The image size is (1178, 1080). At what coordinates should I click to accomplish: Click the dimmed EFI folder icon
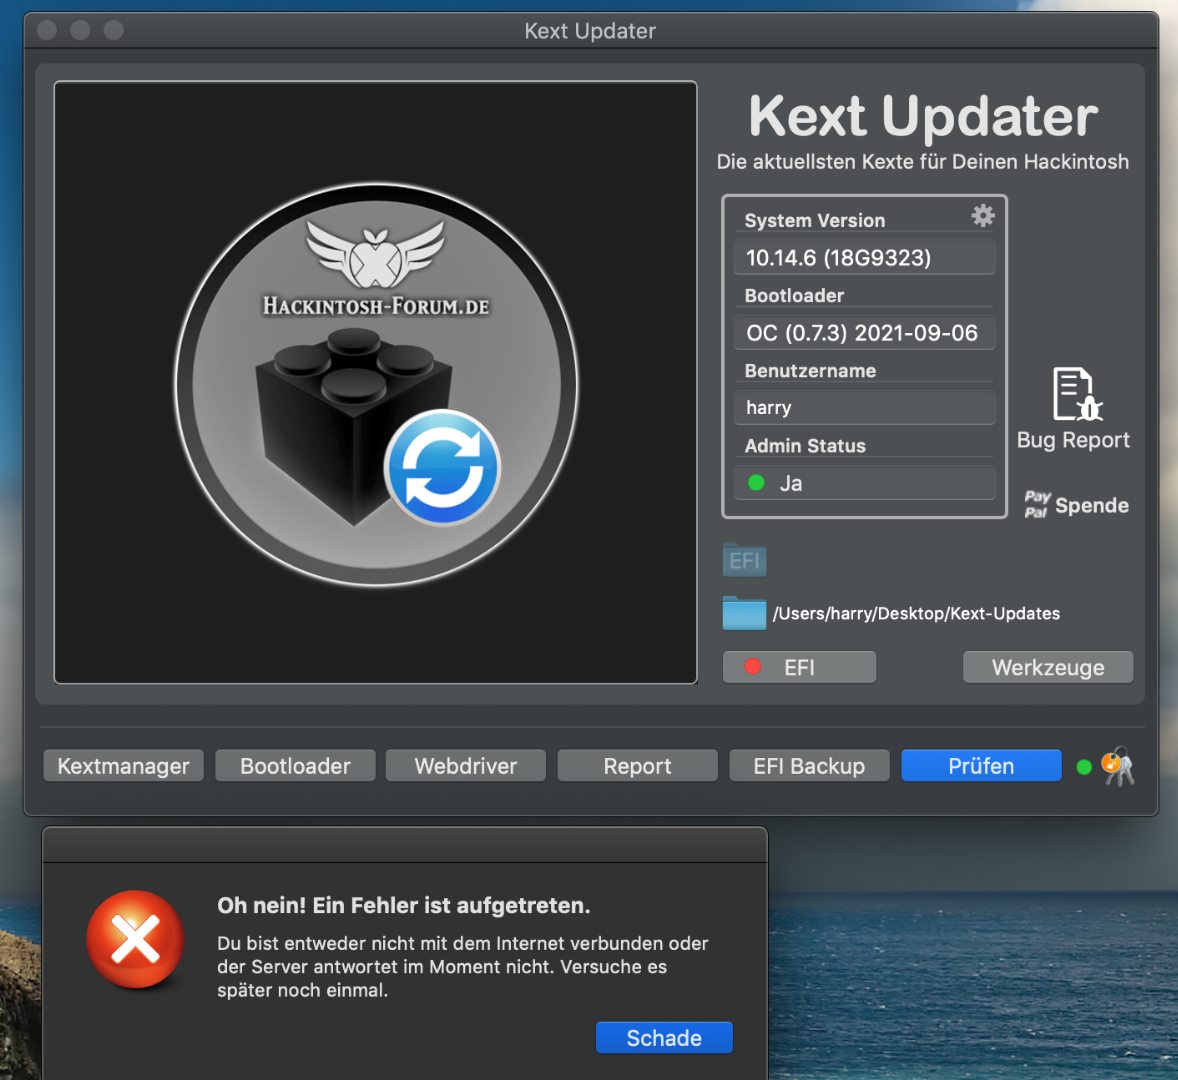[744, 560]
